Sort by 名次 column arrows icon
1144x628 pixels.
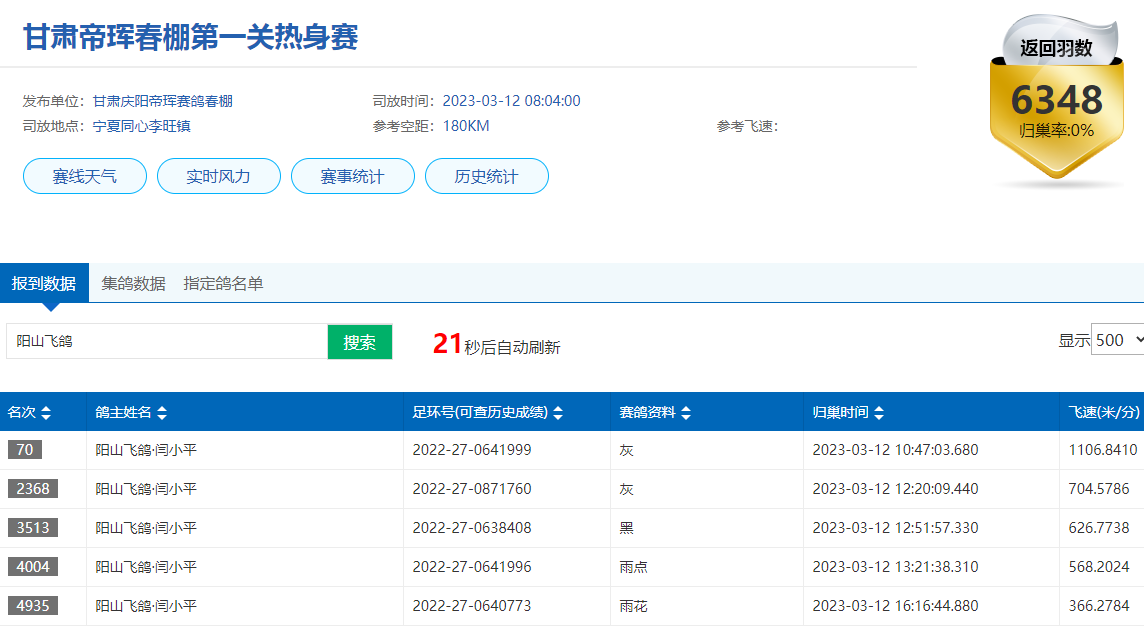(x=46, y=413)
